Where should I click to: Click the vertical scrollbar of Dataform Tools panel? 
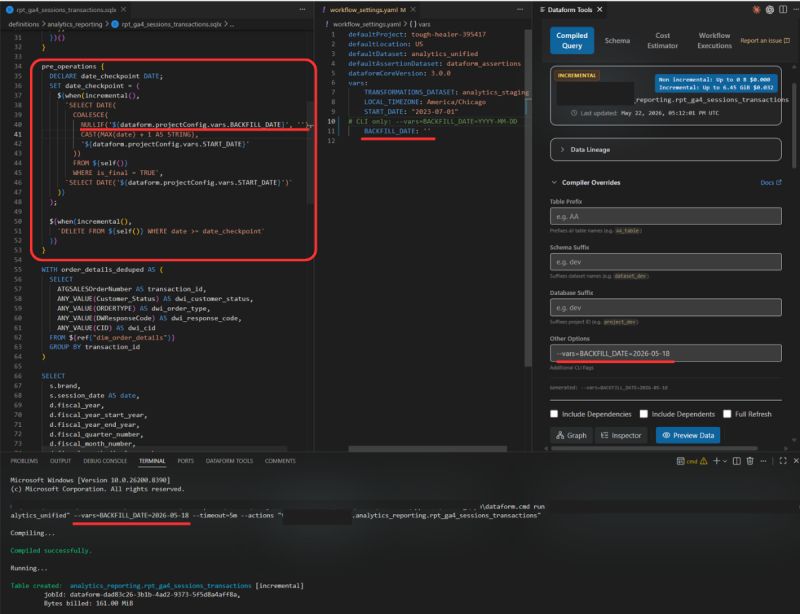794,125
